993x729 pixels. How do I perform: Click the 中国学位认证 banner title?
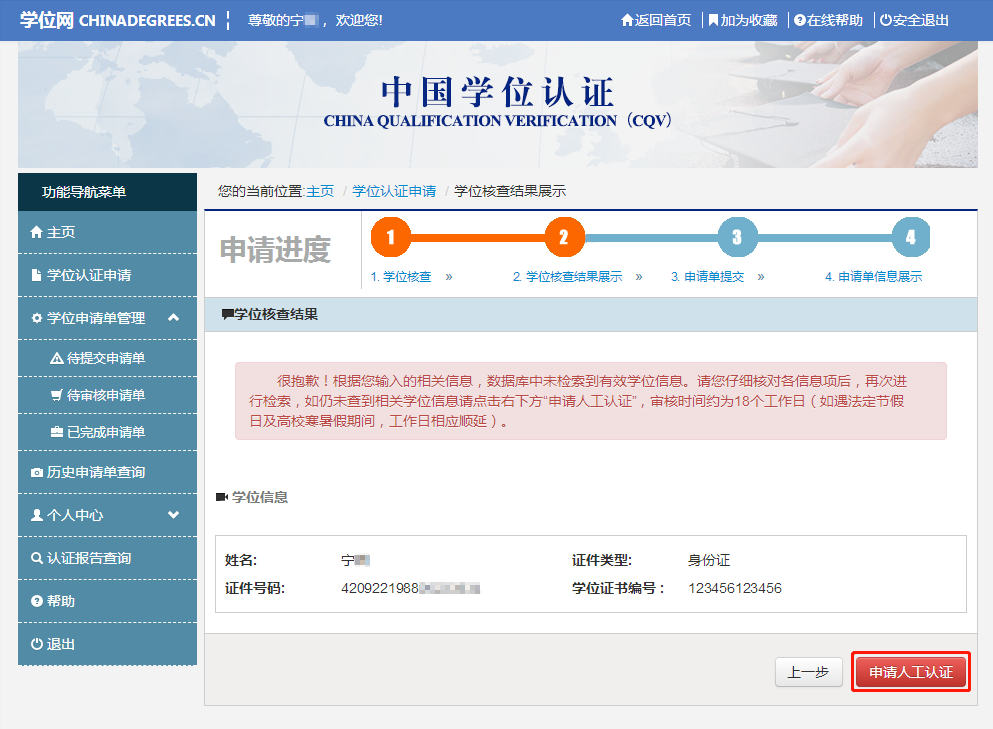point(498,92)
